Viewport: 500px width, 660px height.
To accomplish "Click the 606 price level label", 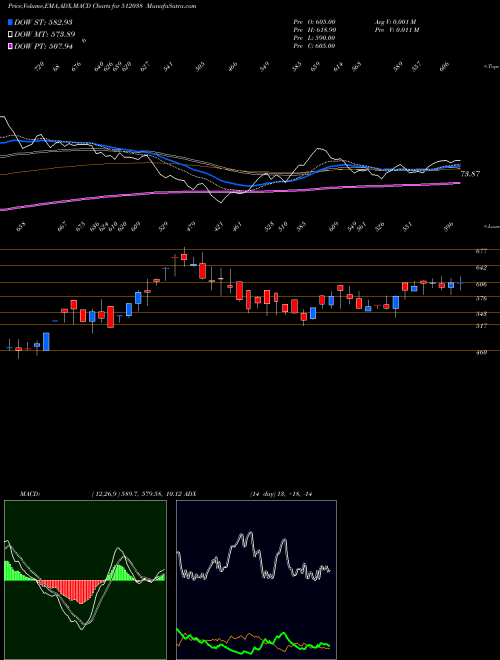I will click(x=481, y=285).
